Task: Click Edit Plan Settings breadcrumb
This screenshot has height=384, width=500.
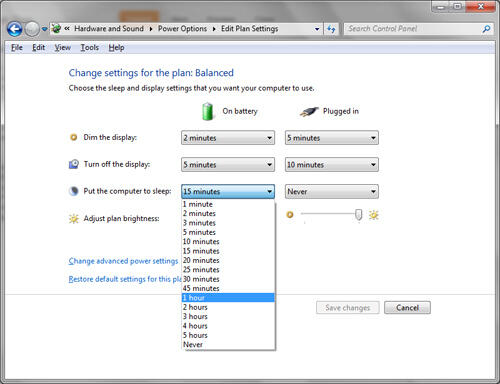Action: coord(249,29)
